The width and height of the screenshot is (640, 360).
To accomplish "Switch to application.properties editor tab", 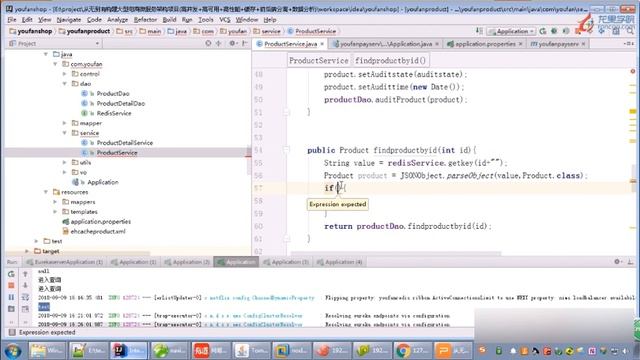I will [485, 44].
